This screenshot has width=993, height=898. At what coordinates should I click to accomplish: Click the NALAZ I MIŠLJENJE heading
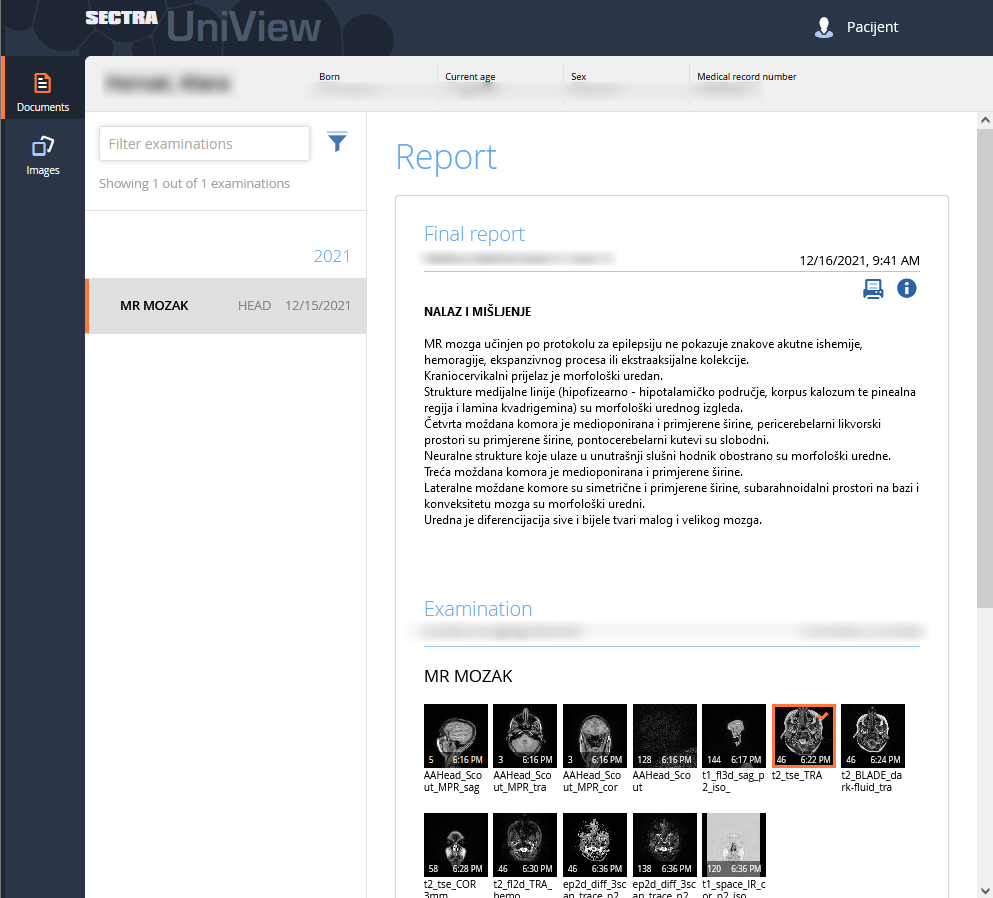(478, 312)
